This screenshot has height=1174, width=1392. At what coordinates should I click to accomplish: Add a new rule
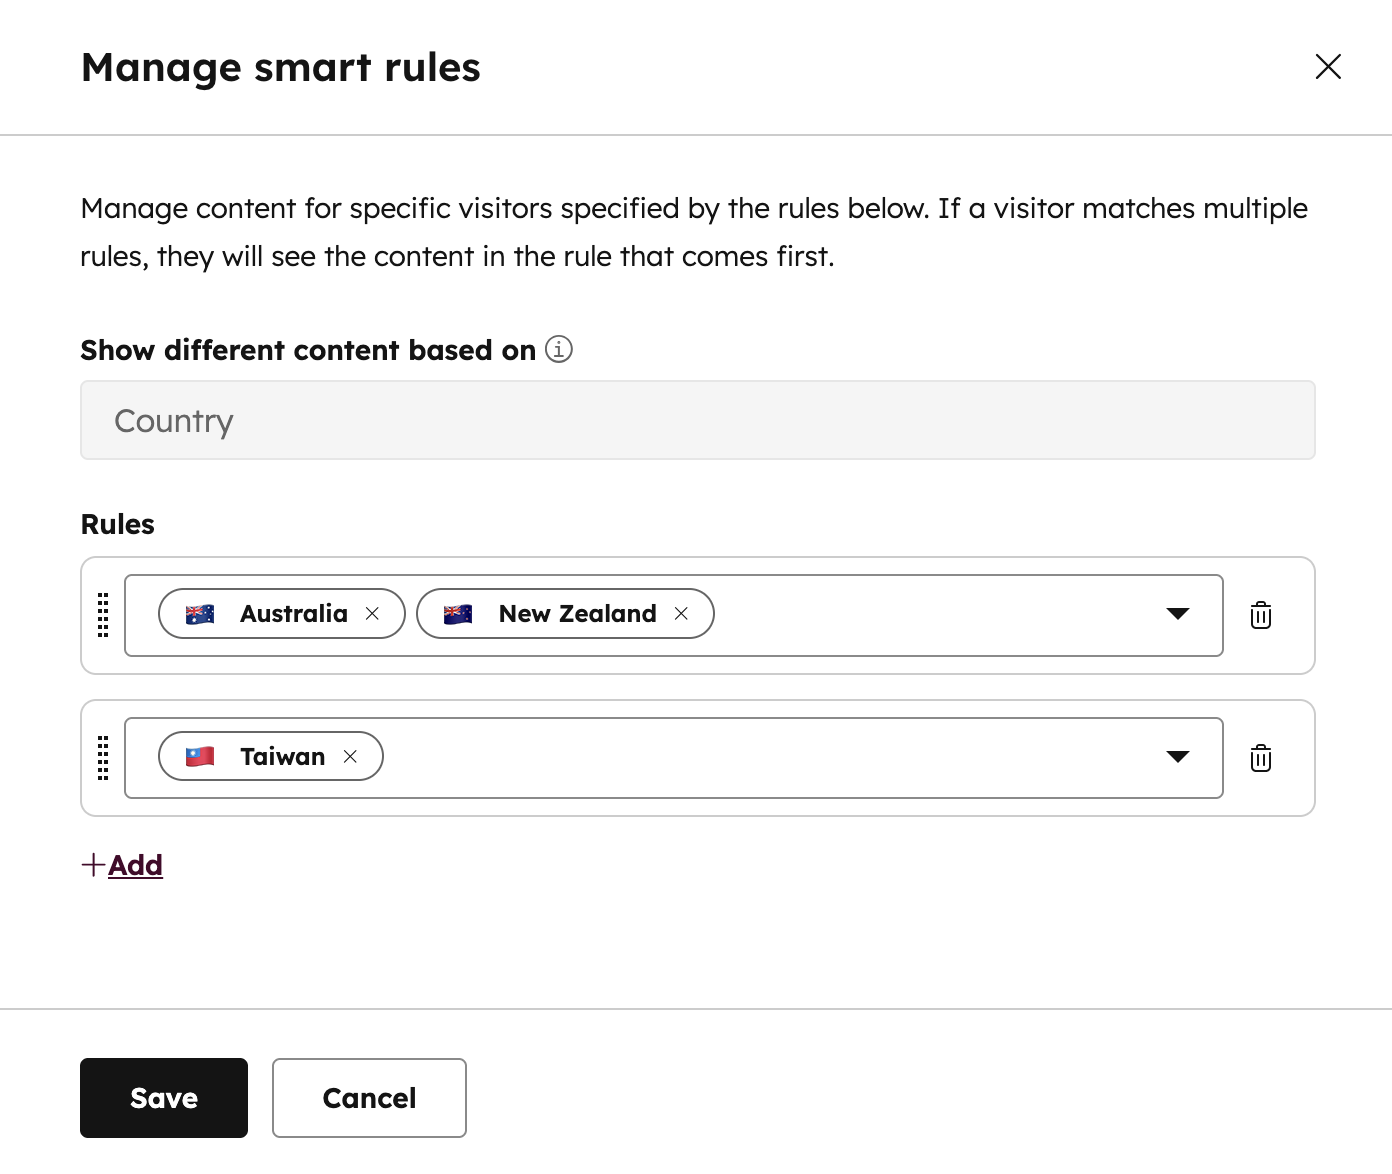click(x=121, y=865)
